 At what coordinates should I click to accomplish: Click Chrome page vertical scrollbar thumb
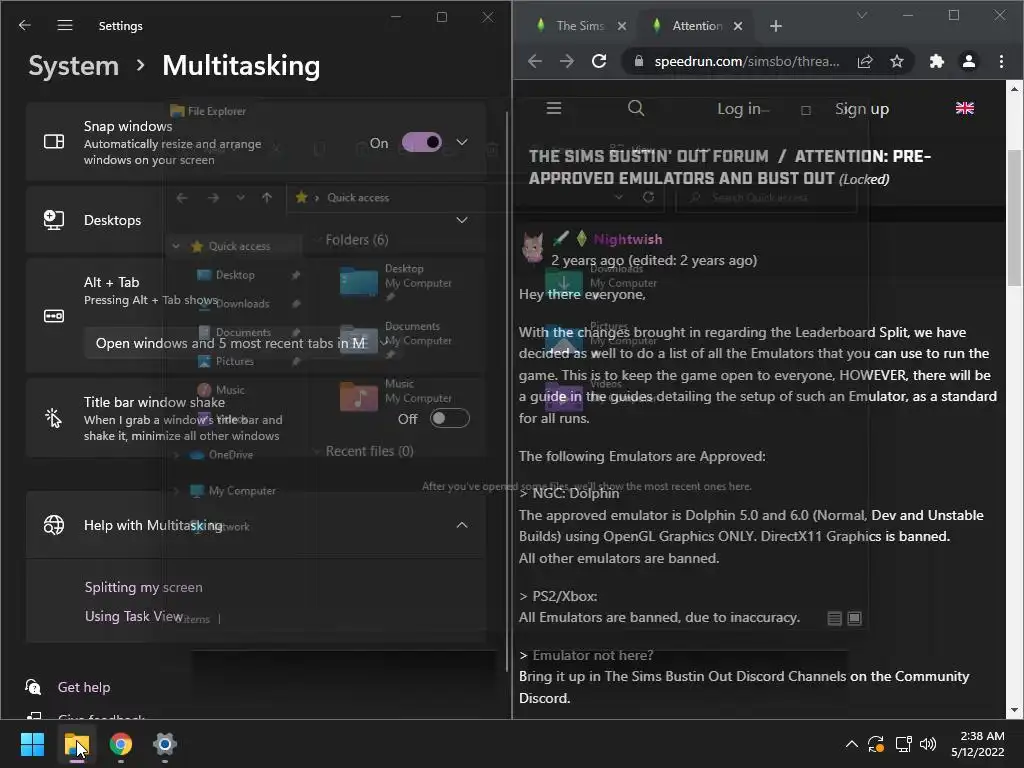[1014, 217]
